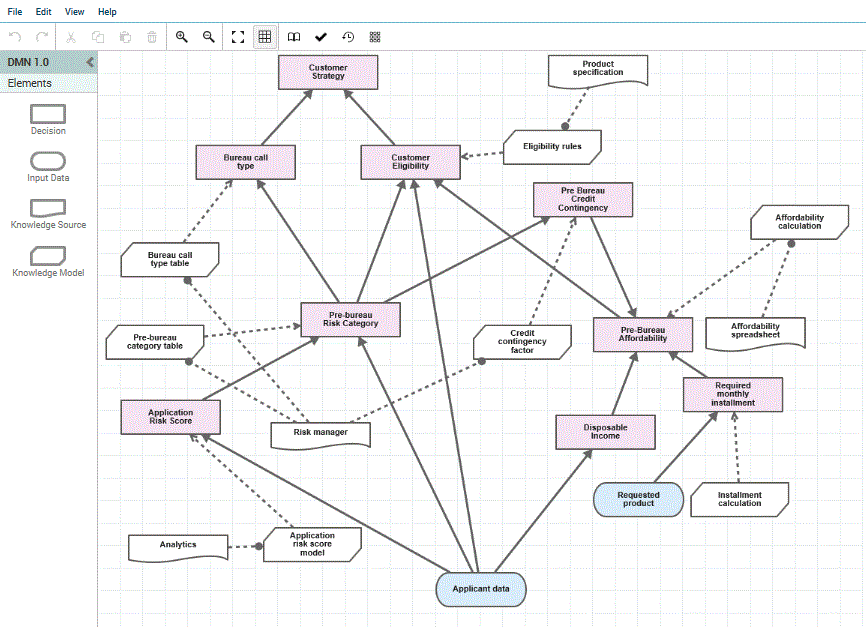This screenshot has width=866, height=627.
Task: Open the File menu
Action: pyautogui.click(x=15, y=12)
